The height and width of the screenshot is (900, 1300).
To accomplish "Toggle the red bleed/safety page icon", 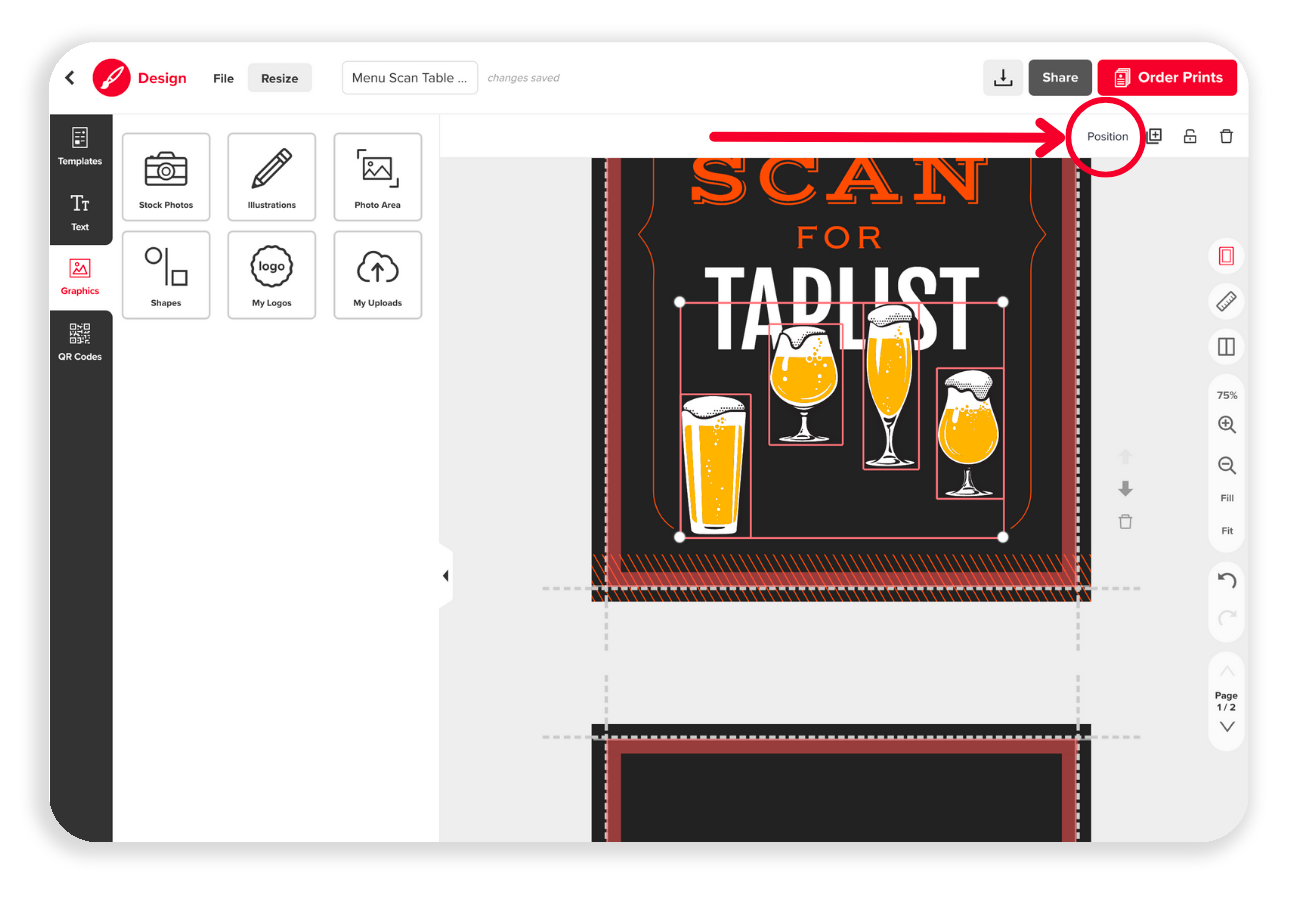I will click(1227, 257).
